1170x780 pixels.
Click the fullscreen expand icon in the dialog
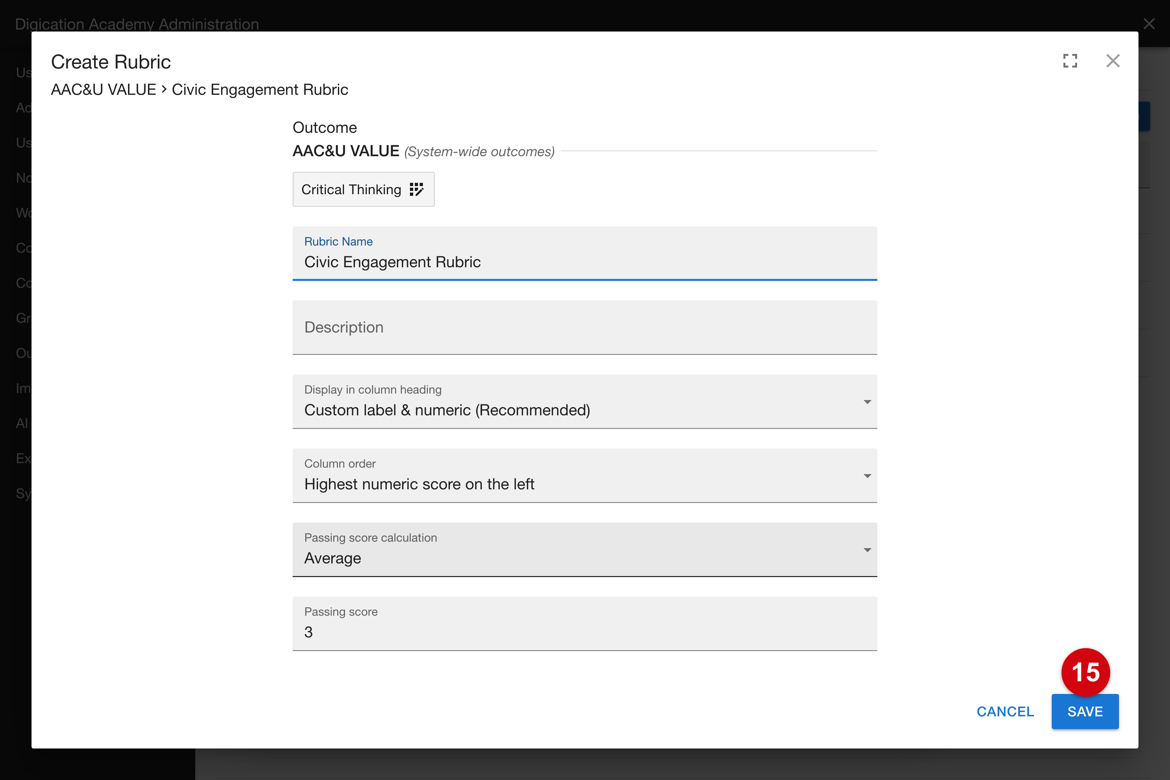(1070, 61)
